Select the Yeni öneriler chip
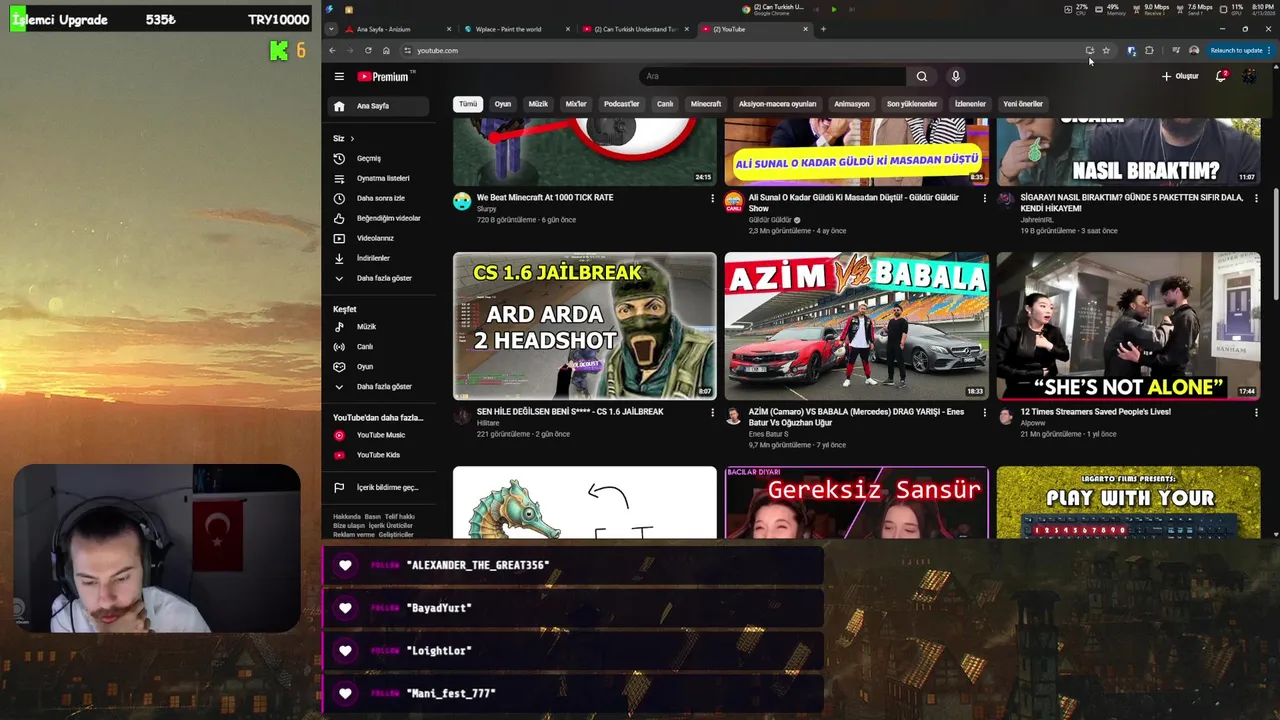Image resolution: width=1280 pixels, height=720 pixels. (x=1023, y=104)
